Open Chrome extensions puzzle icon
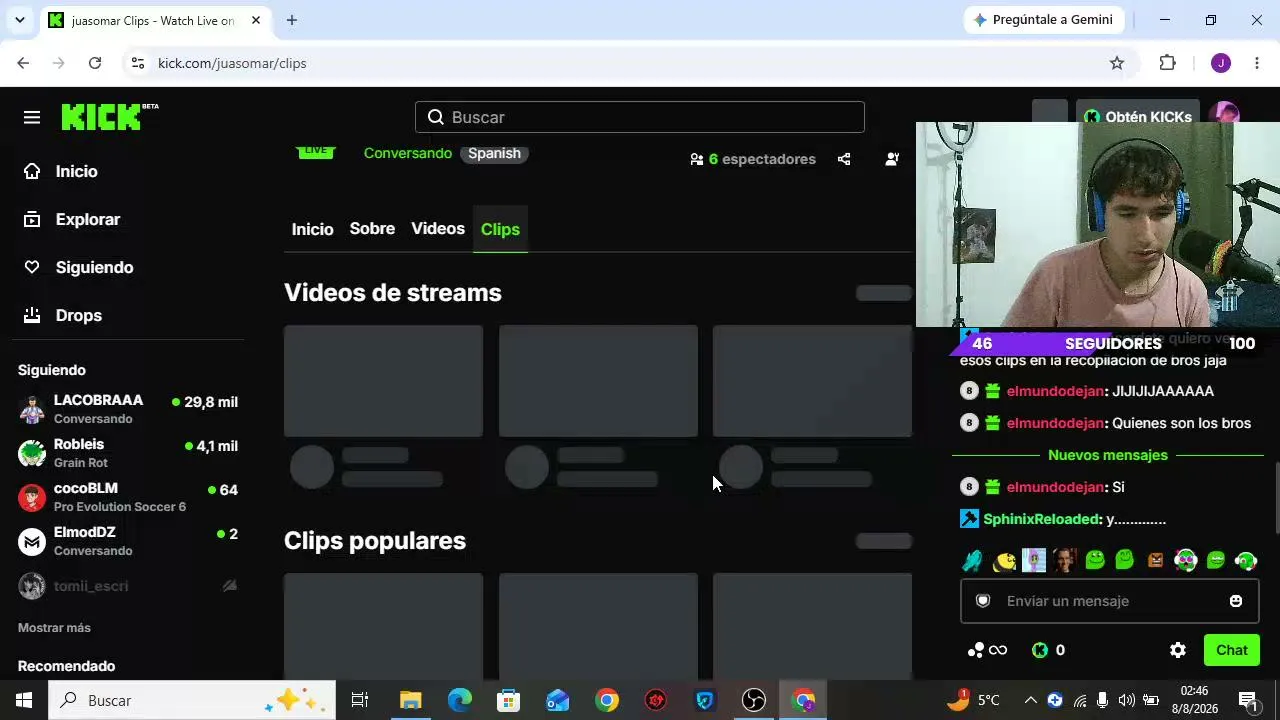This screenshot has height=720, width=1280. [1167, 63]
